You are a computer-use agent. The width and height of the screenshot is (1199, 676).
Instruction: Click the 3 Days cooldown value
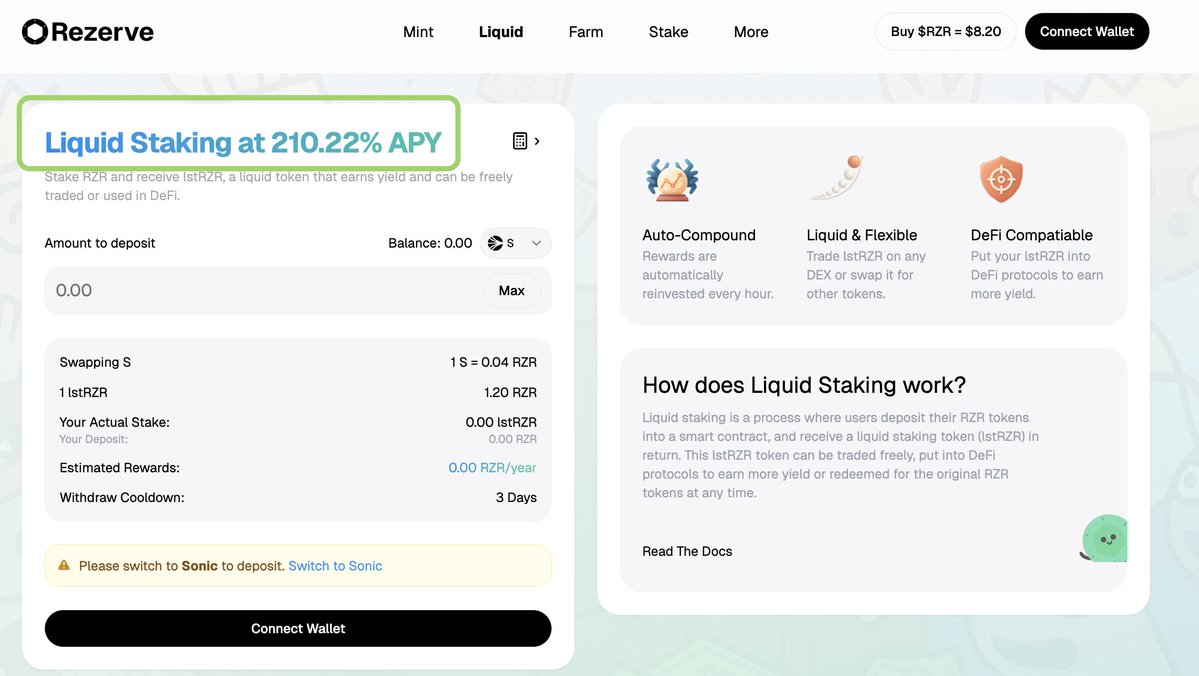(x=516, y=497)
